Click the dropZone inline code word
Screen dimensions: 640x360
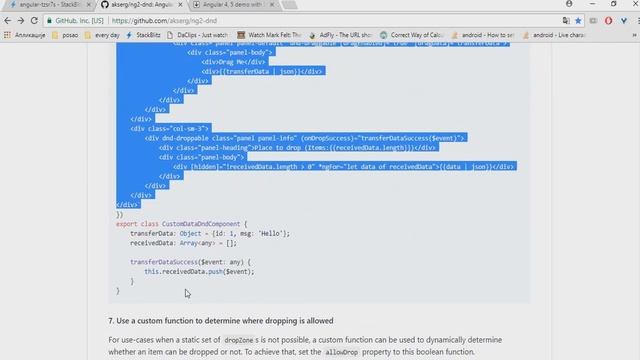(x=239, y=340)
